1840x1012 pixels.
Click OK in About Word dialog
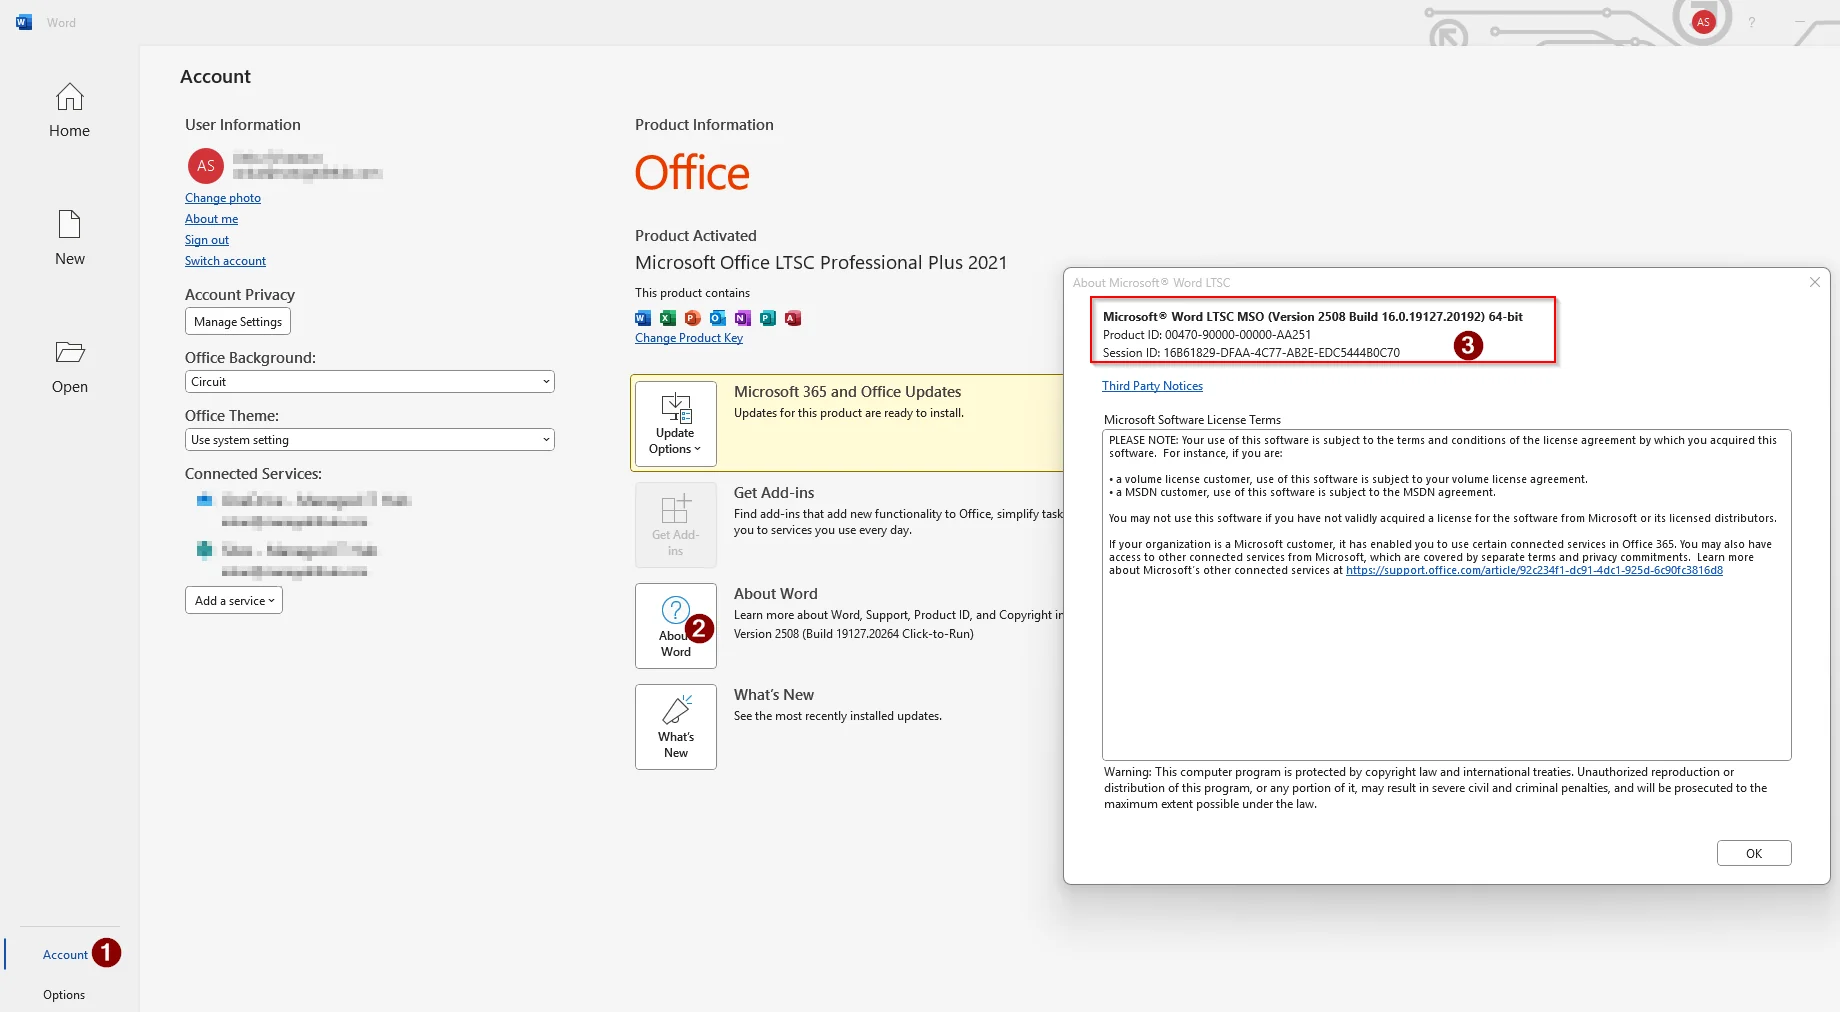point(1754,853)
